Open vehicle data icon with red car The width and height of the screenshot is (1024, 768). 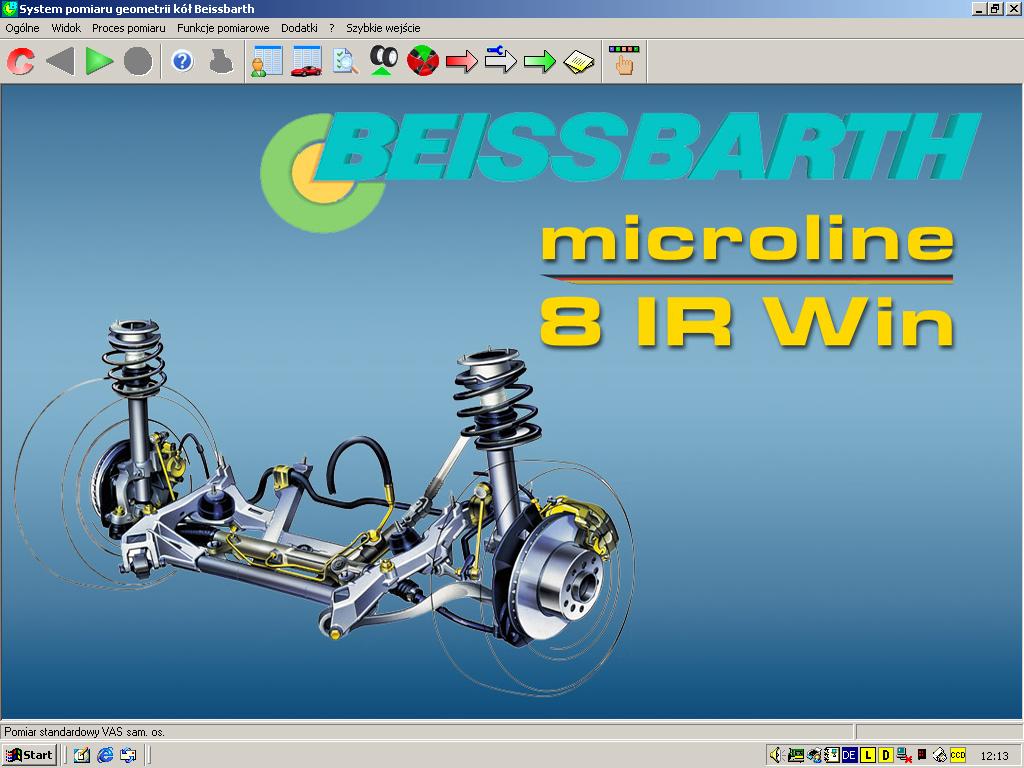[x=306, y=62]
